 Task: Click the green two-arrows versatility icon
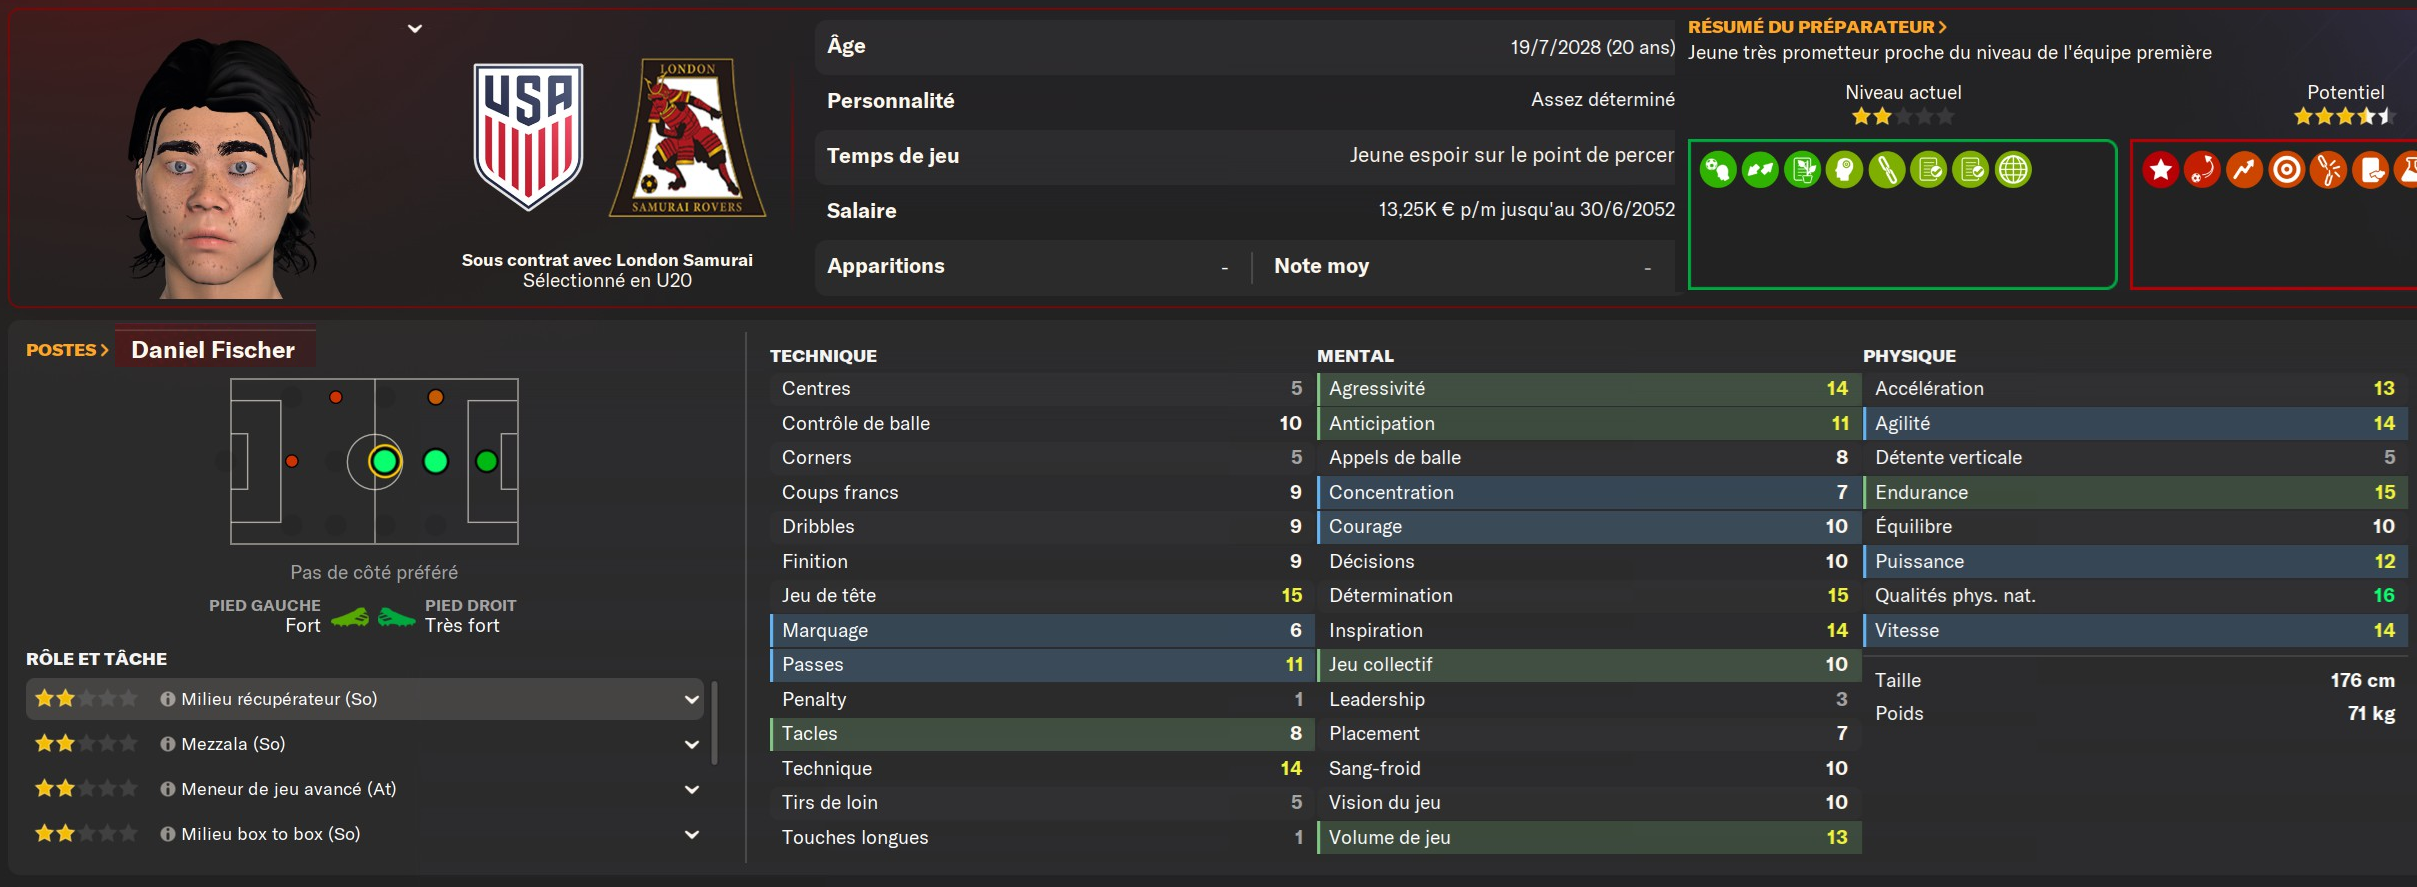1760,170
